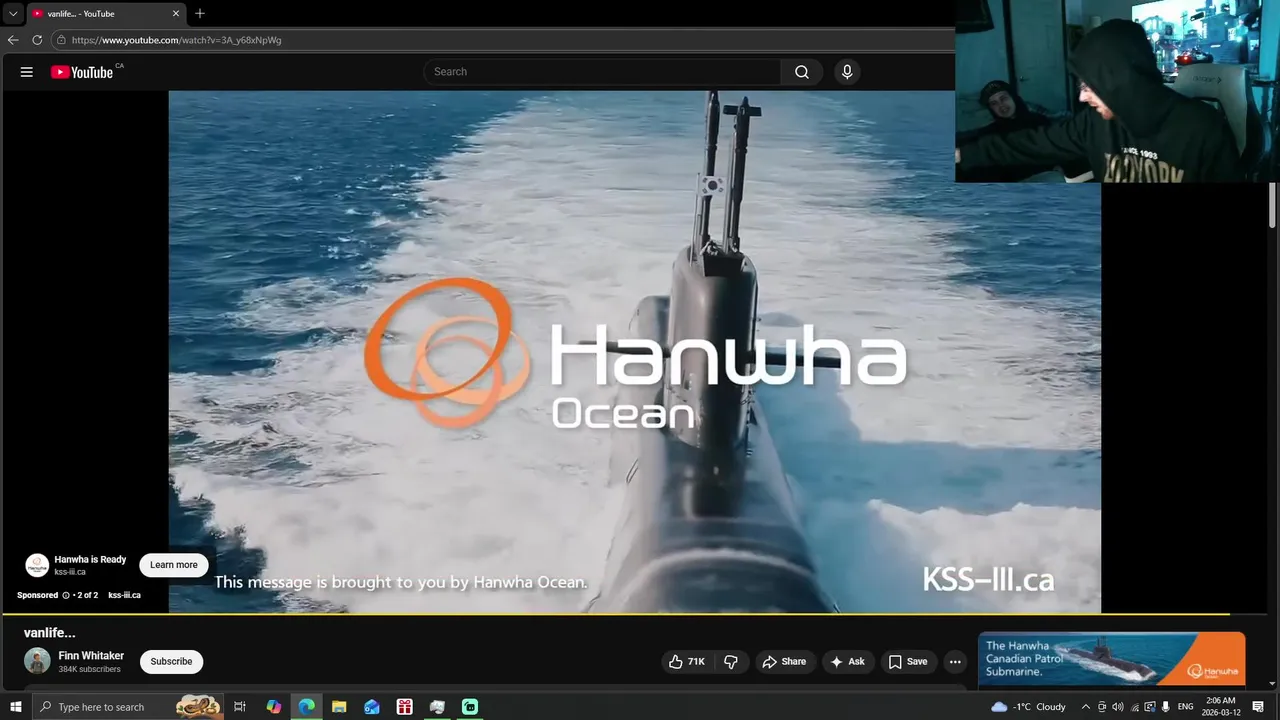Click the yellow ad progress bar
This screenshot has width=1280, height=720.
(614, 613)
